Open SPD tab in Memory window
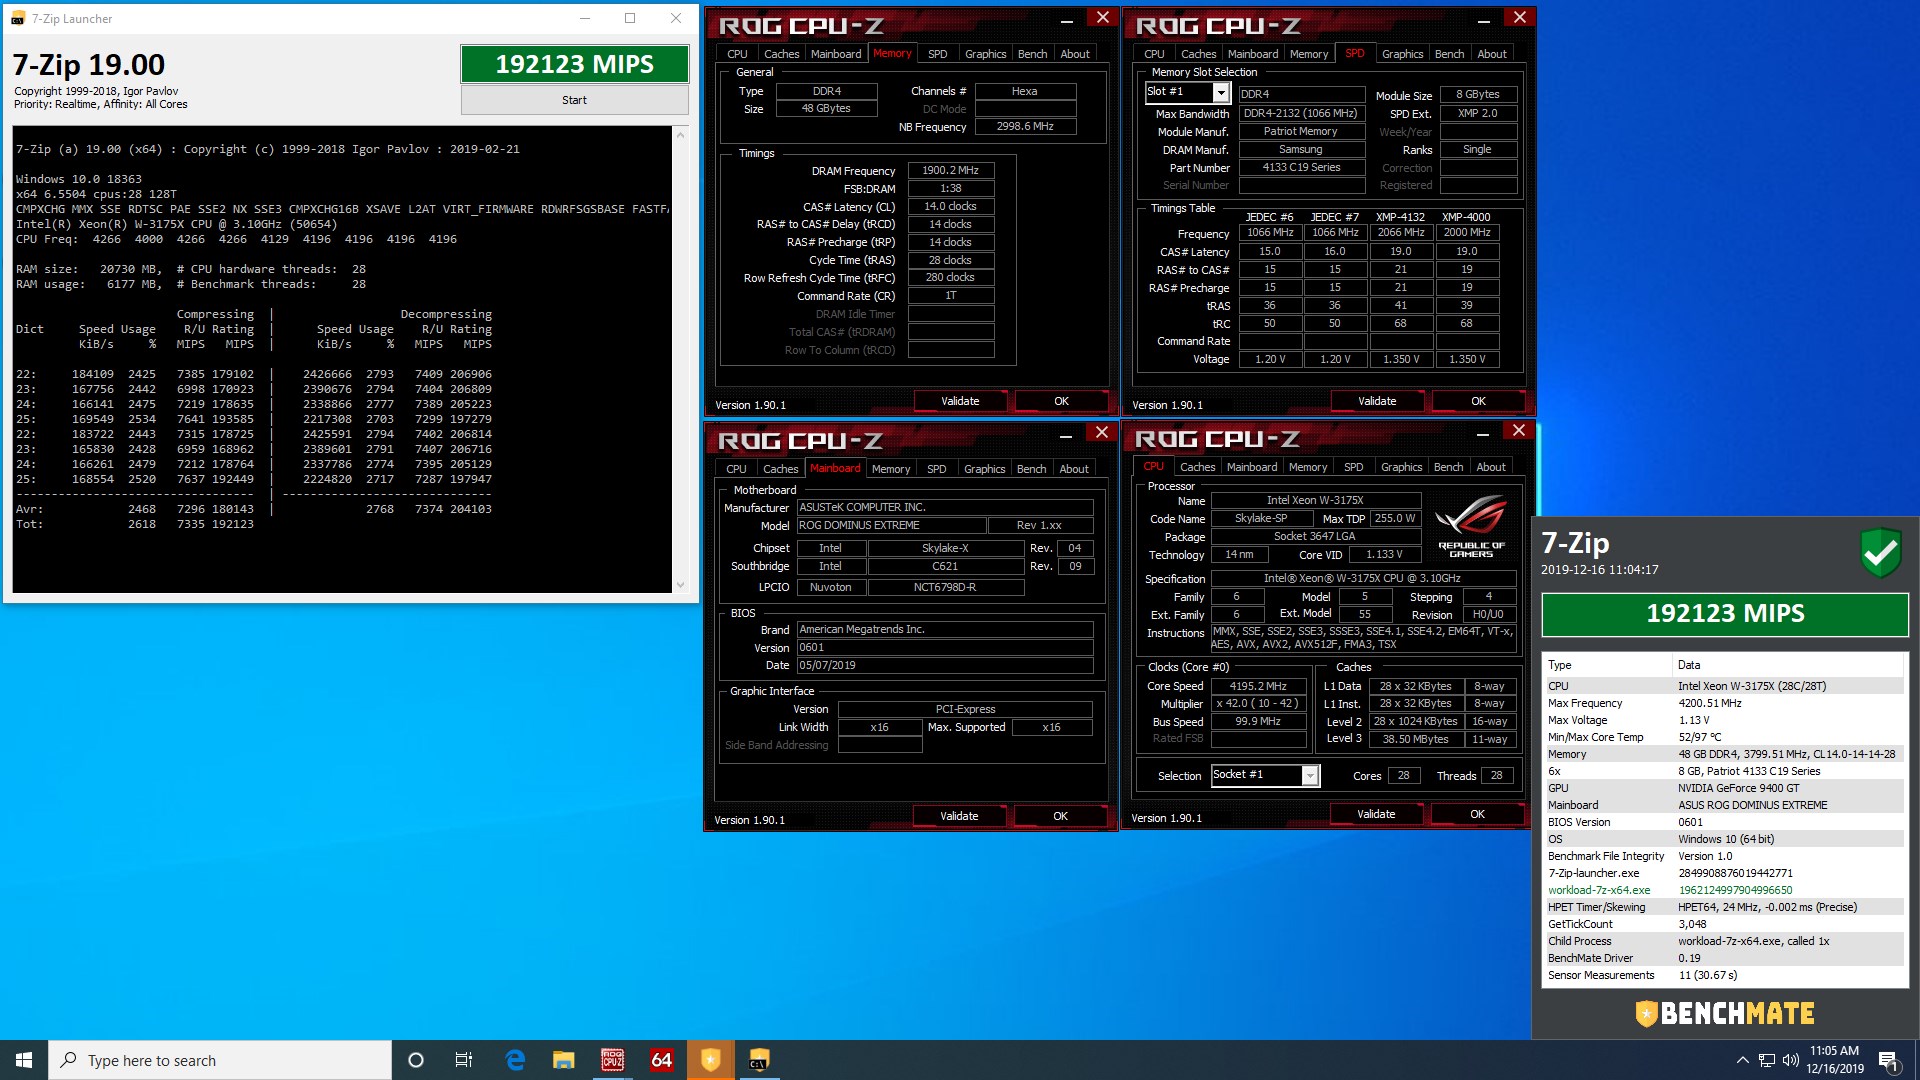Image resolution: width=1920 pixels, height=1080 pixels. click(937, 54)
